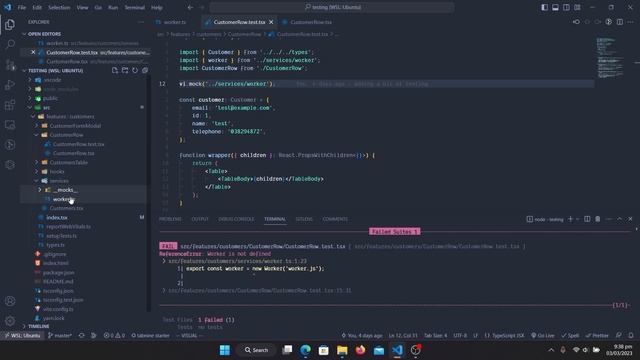Open the Run and Debug view
This screenshot has width=640, height=360.
(x=10, y=84)
